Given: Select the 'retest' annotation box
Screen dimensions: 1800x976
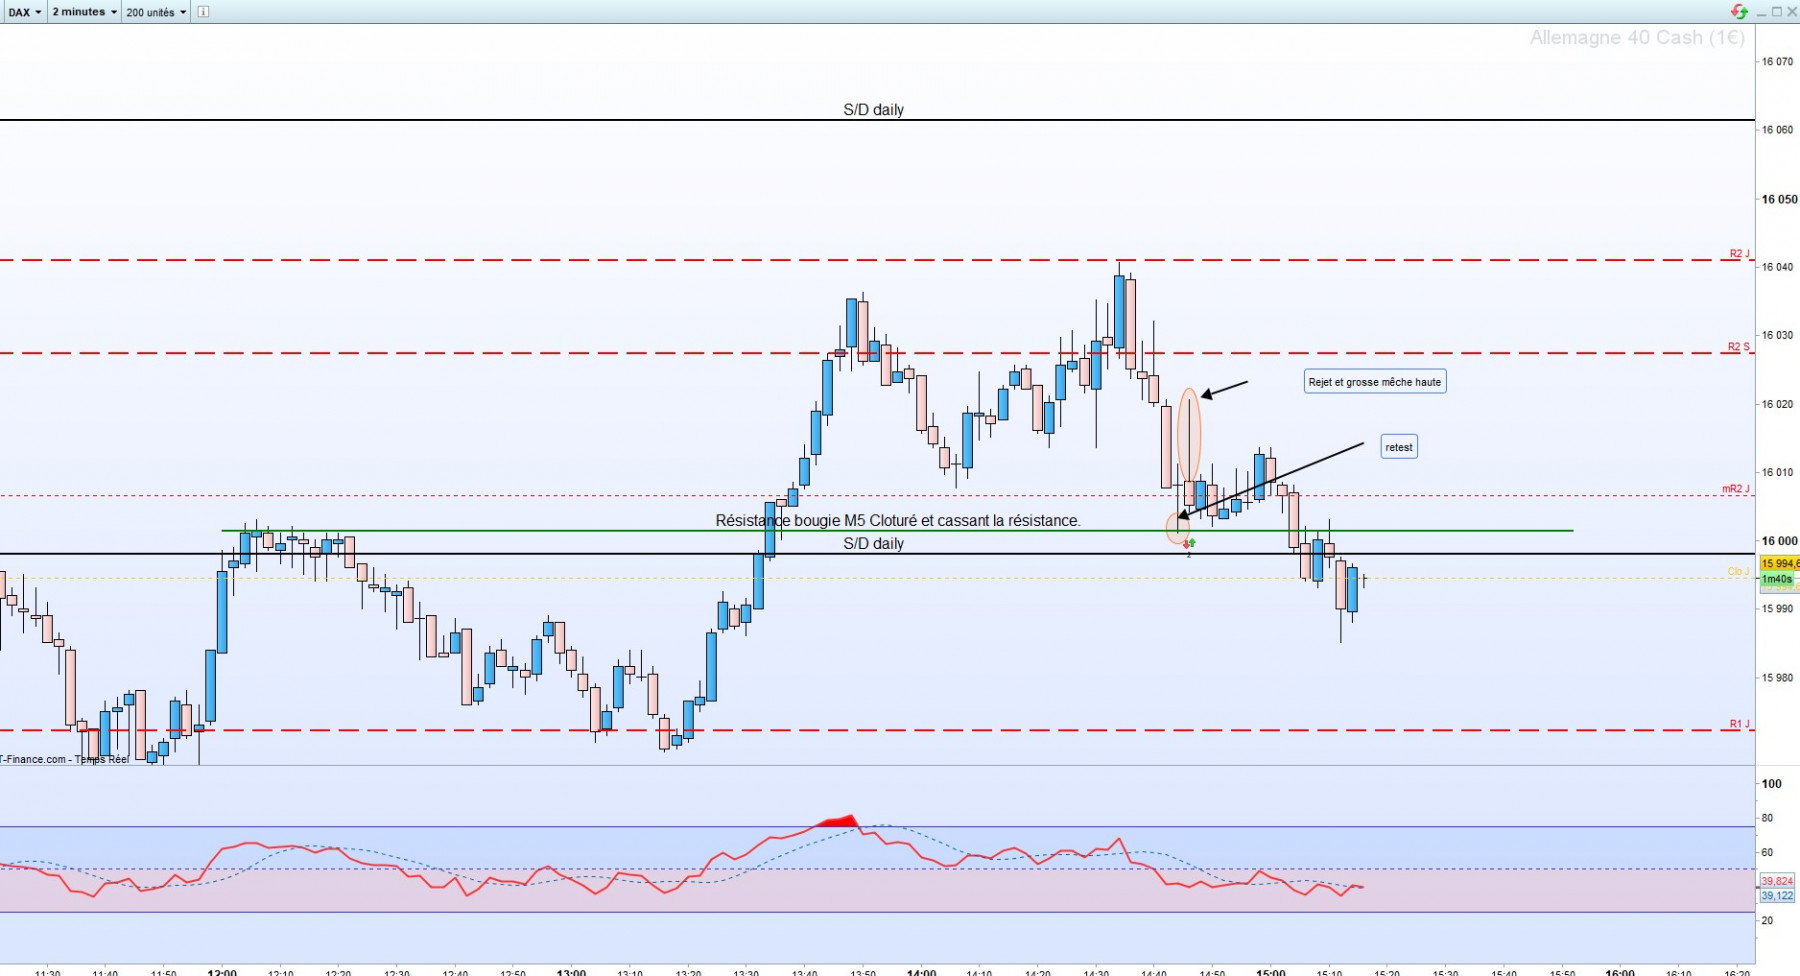Looking at the screenshot, I should 1399,447.
